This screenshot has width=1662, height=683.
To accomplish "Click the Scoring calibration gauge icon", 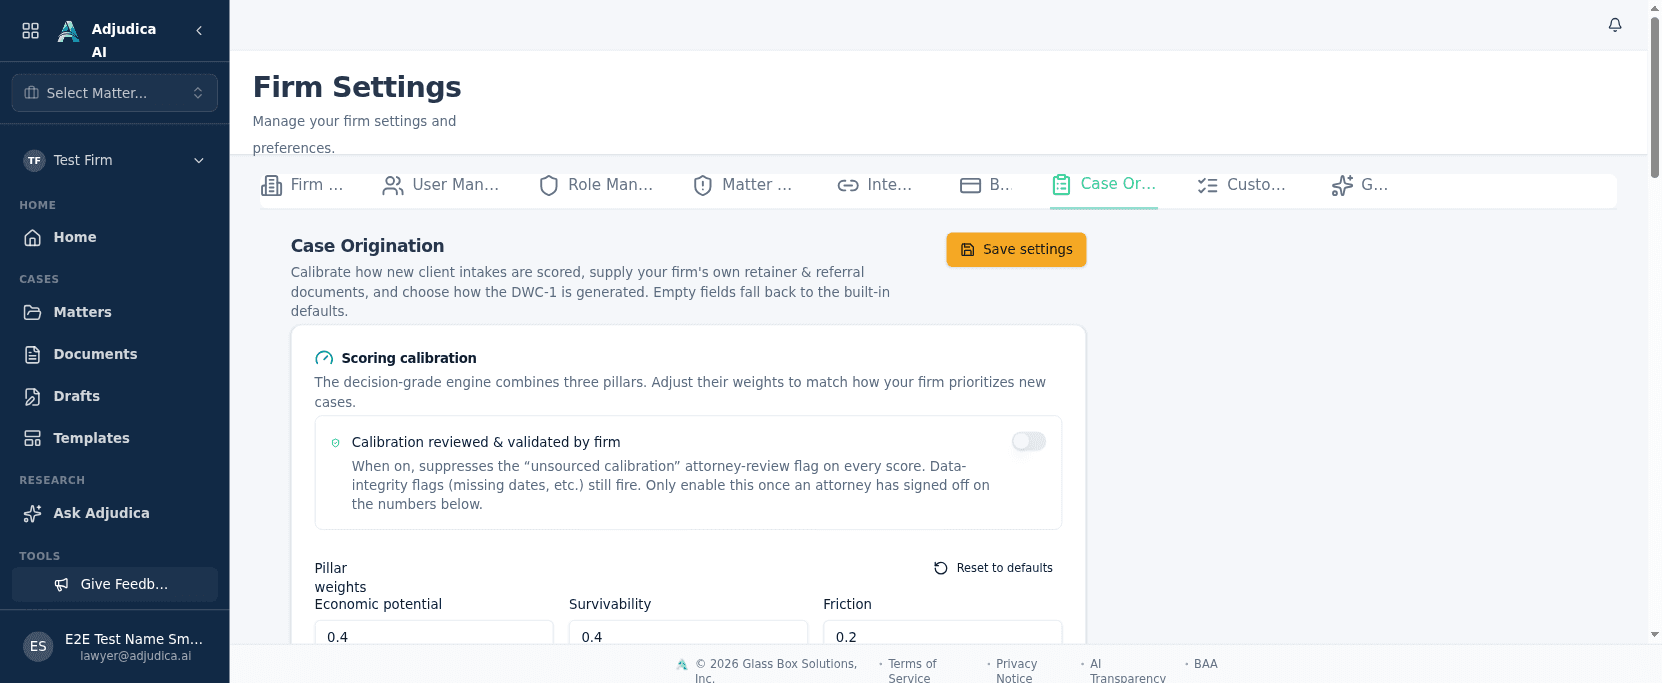I will click(x=324, y=358).
